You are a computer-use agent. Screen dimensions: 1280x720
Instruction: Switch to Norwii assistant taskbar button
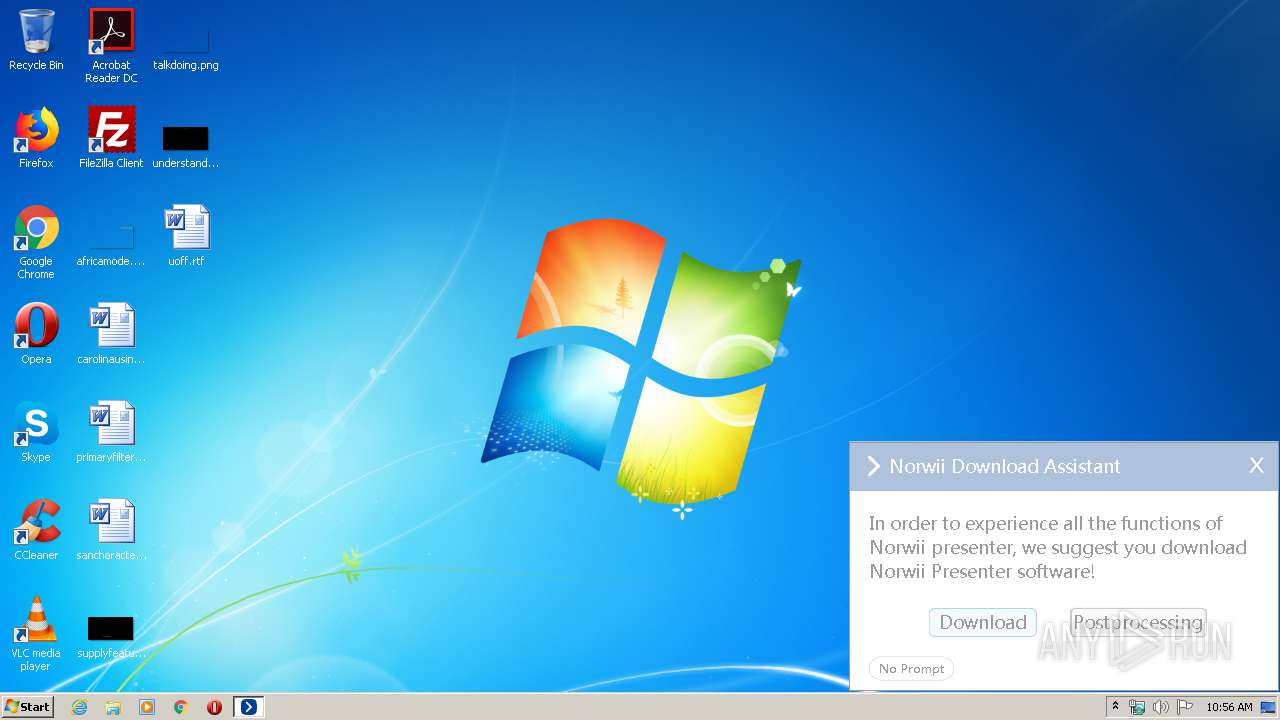pos(248,707)
